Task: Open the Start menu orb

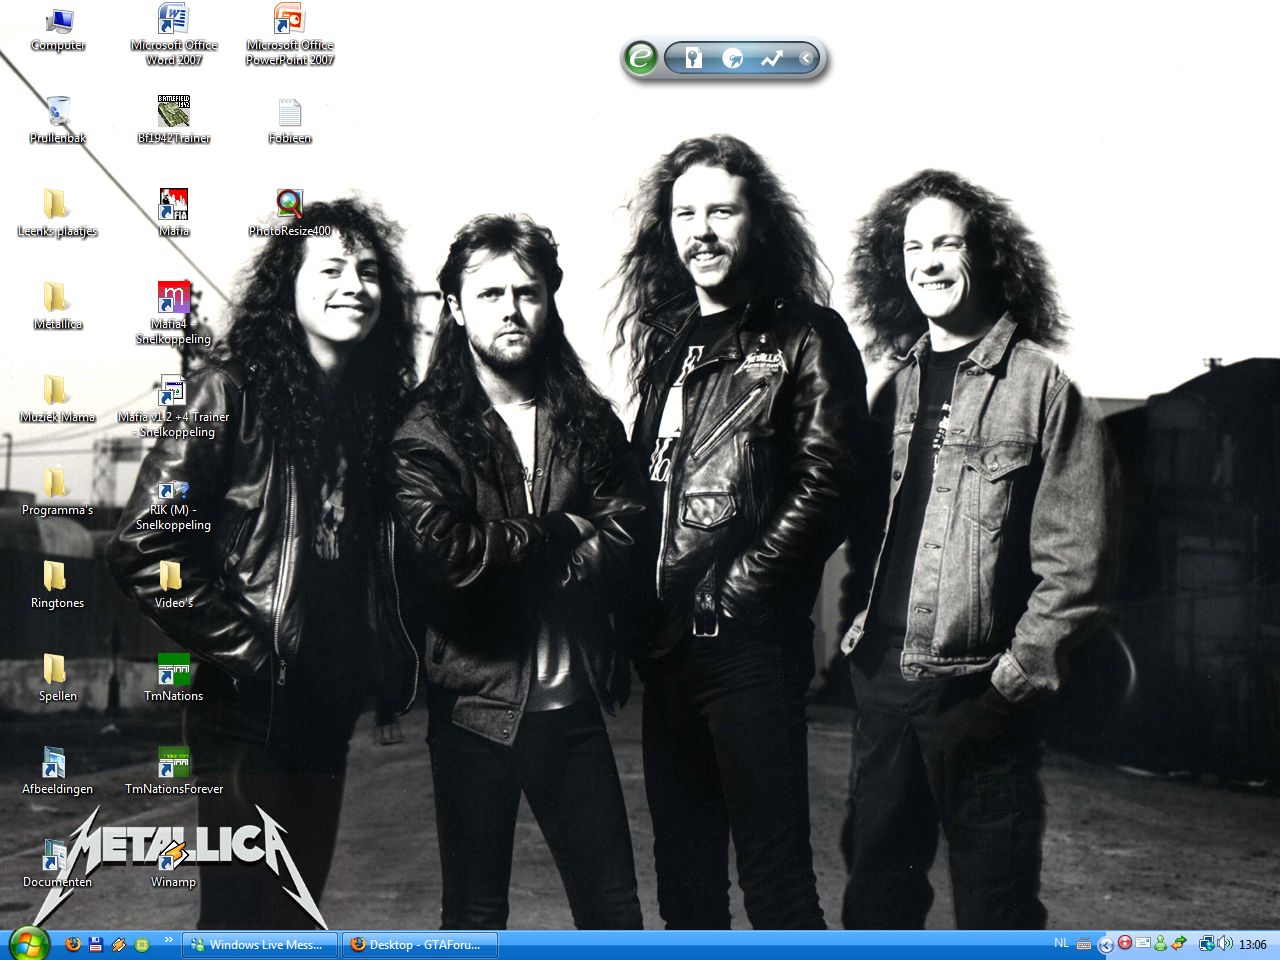Action: coord(28,944)
